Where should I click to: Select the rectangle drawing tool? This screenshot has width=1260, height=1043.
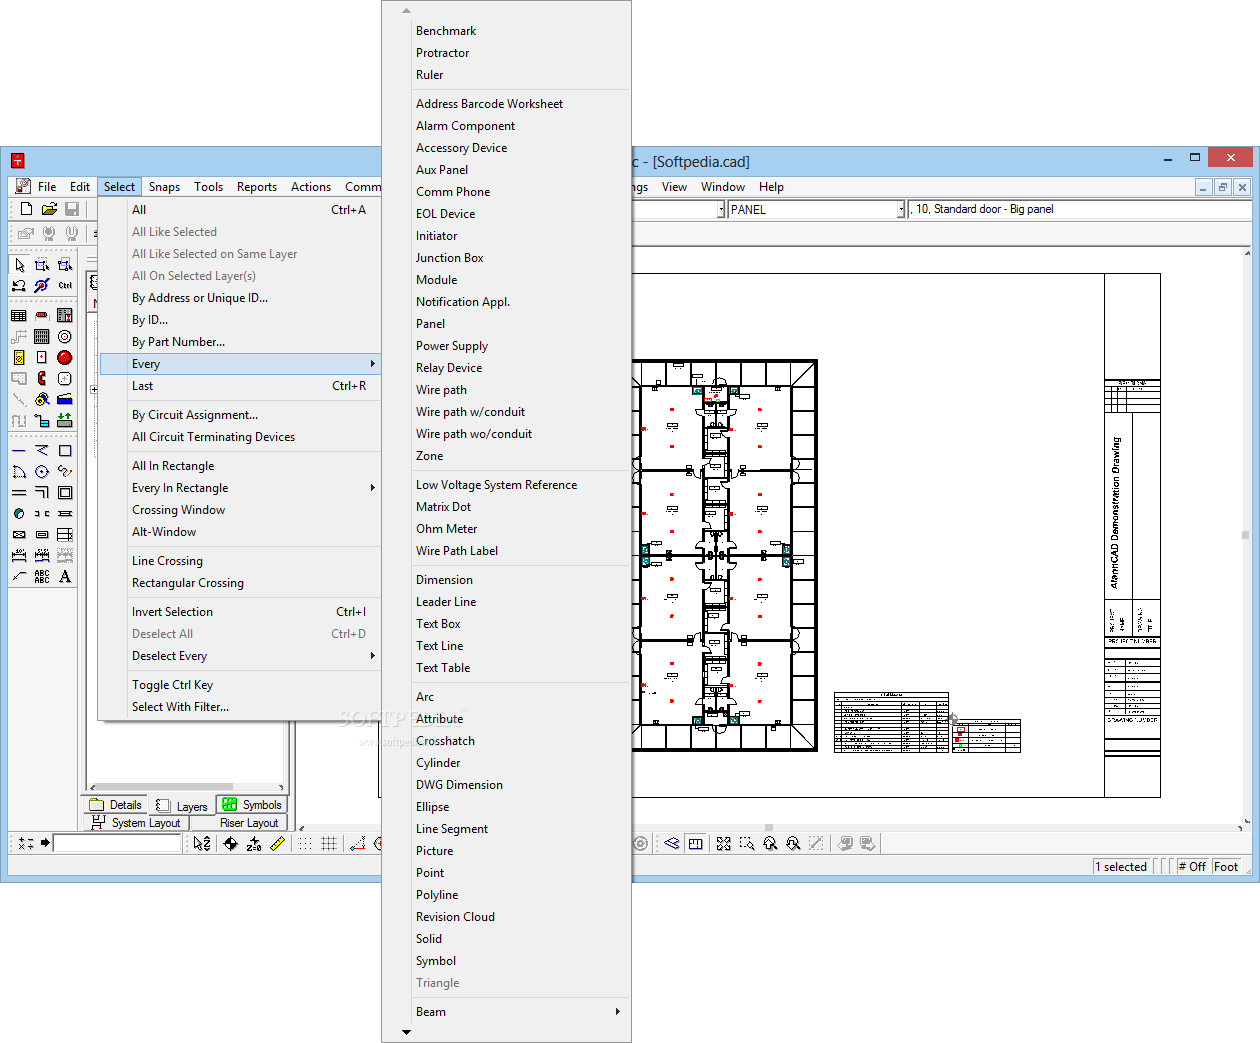(65, 451)
